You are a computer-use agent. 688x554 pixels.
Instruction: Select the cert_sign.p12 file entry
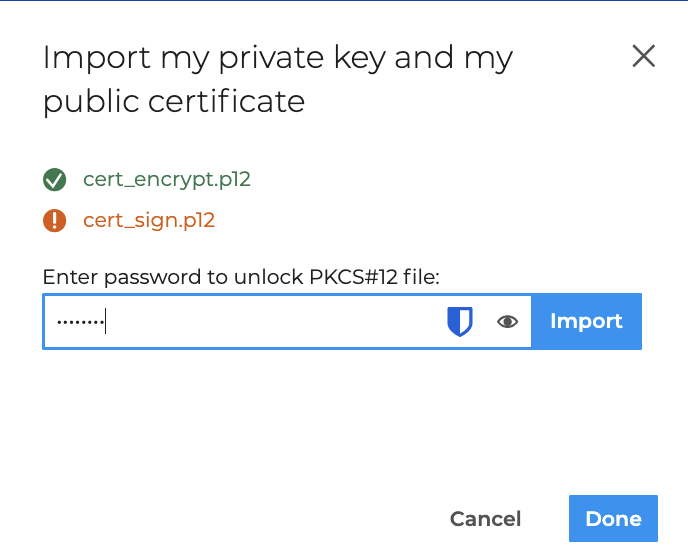[x=148, y=220]
